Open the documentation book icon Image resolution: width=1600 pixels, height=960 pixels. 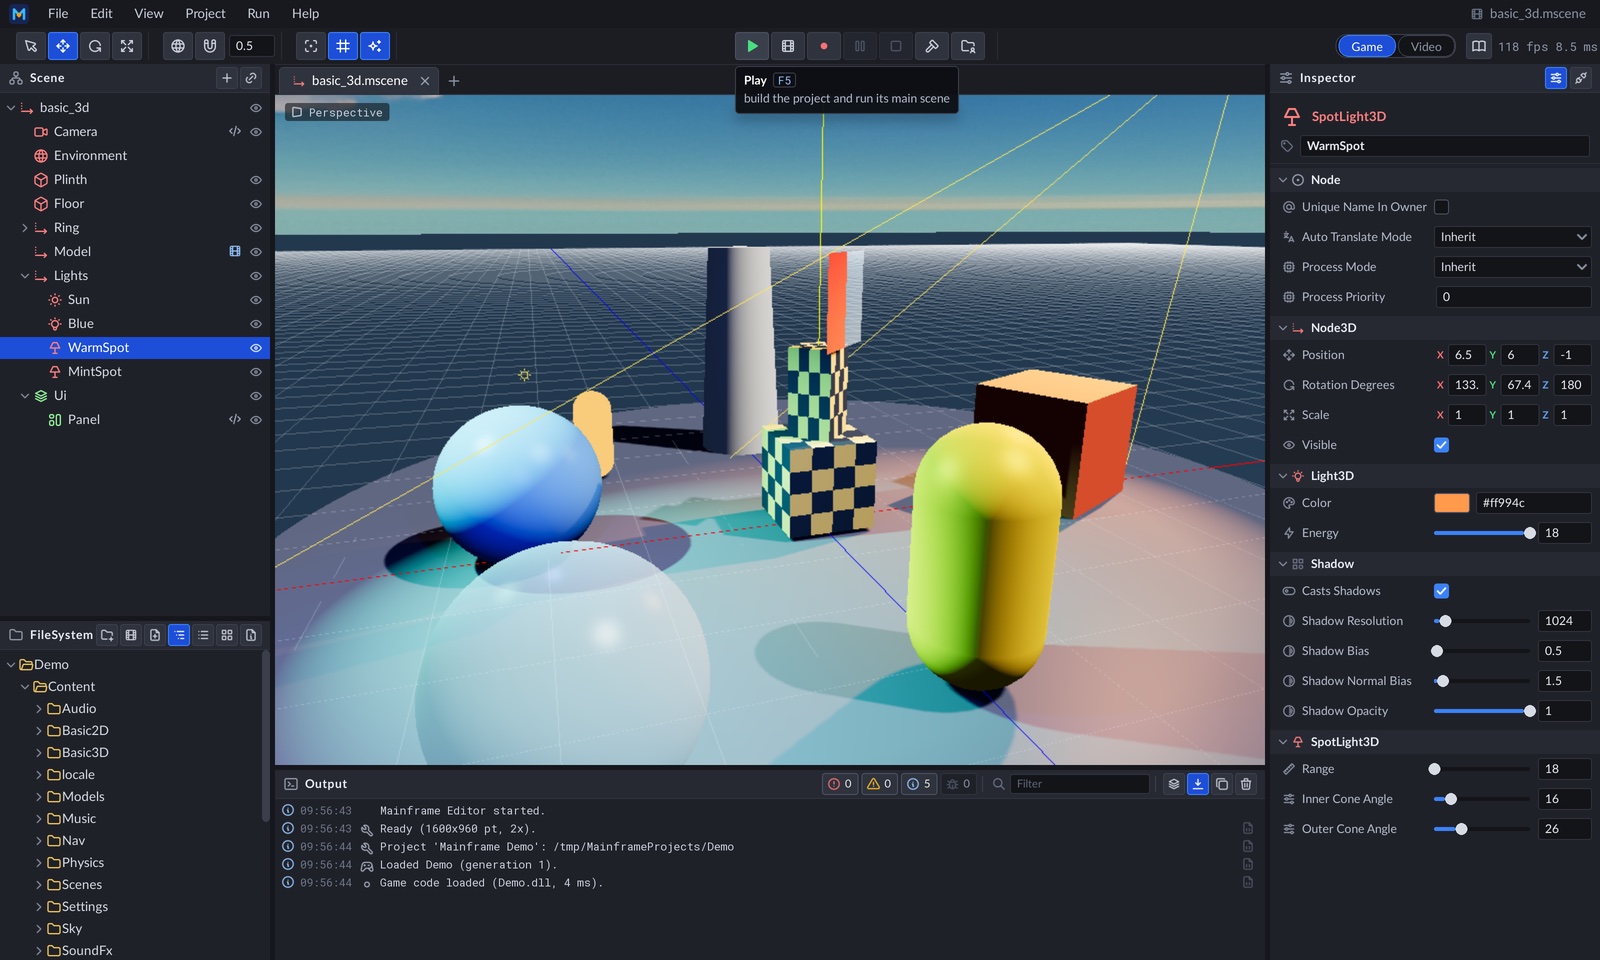1479,46
